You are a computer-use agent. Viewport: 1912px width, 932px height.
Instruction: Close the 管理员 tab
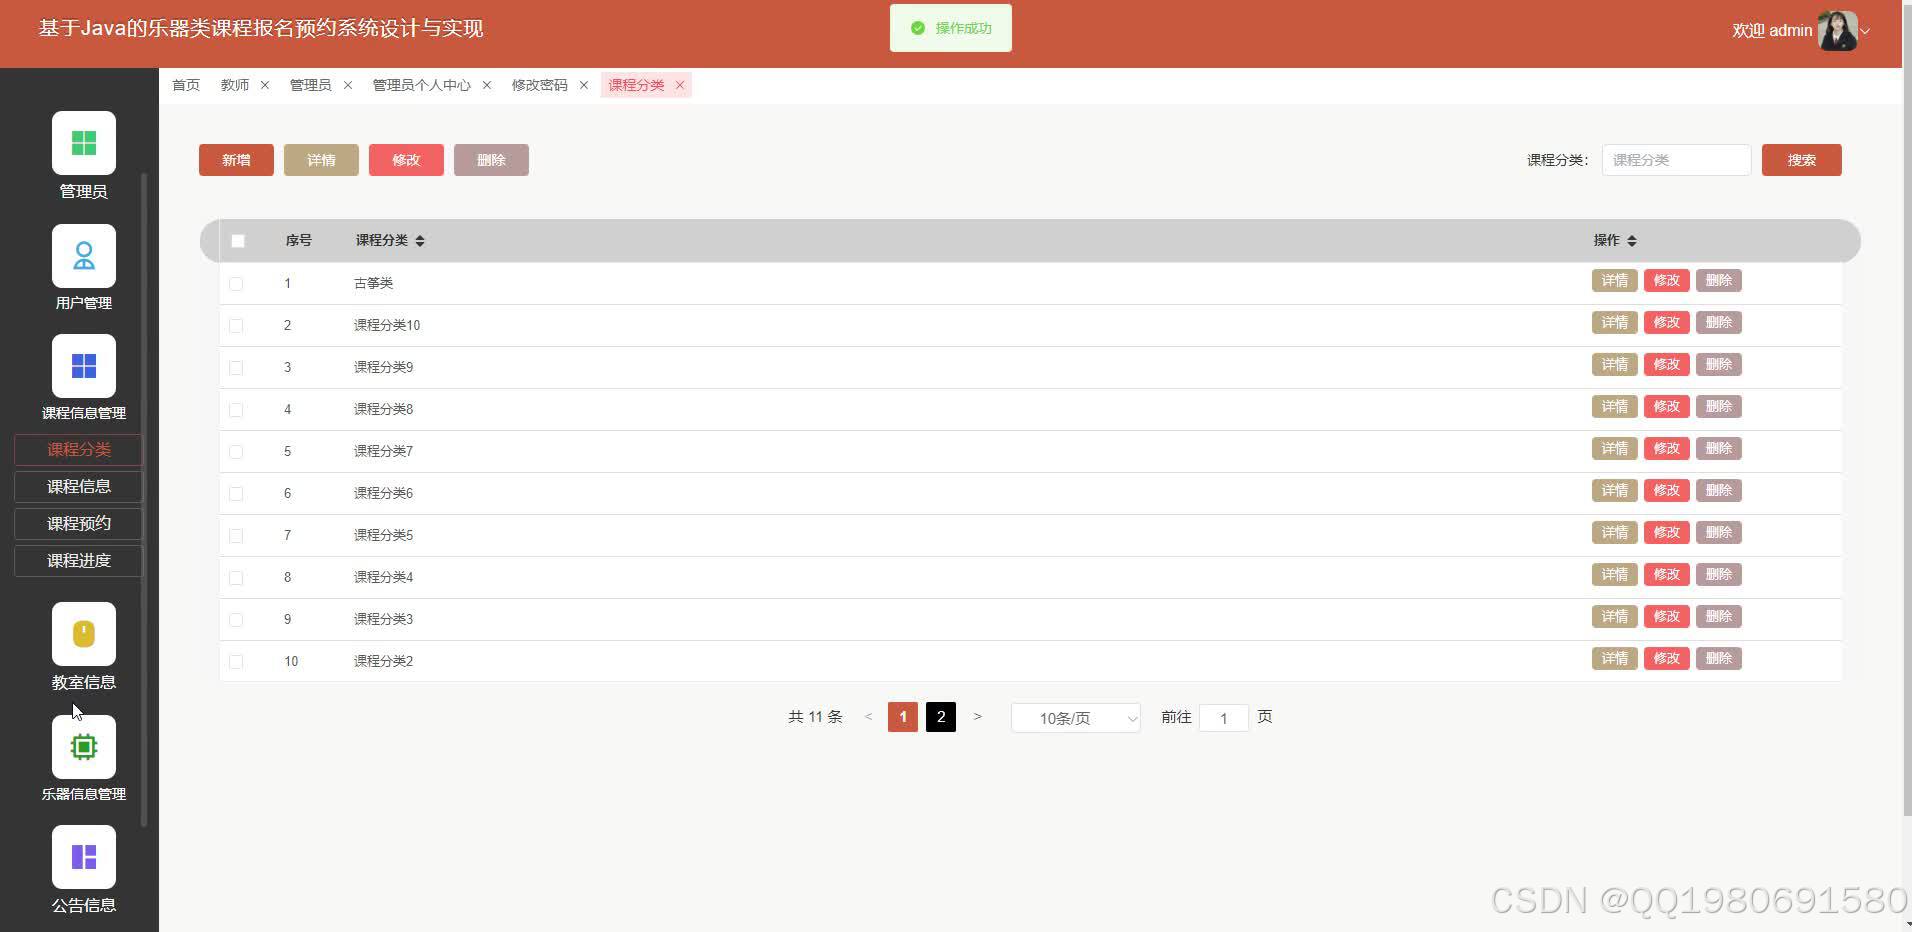[348, 85]
